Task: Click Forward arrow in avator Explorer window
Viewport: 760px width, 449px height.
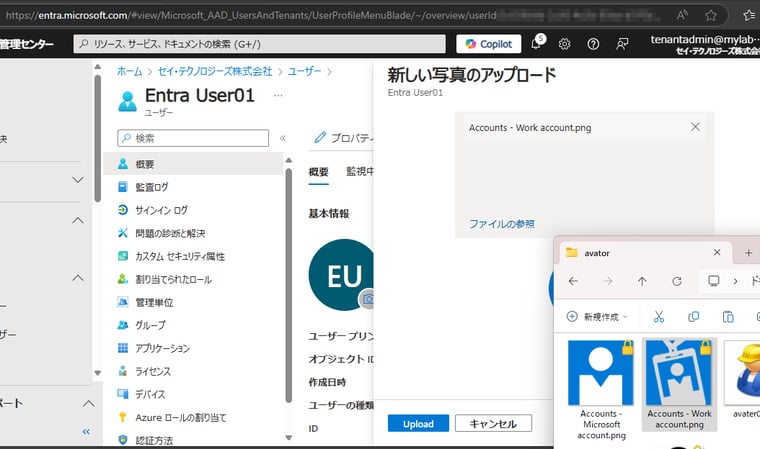Action: click(607, 281)
